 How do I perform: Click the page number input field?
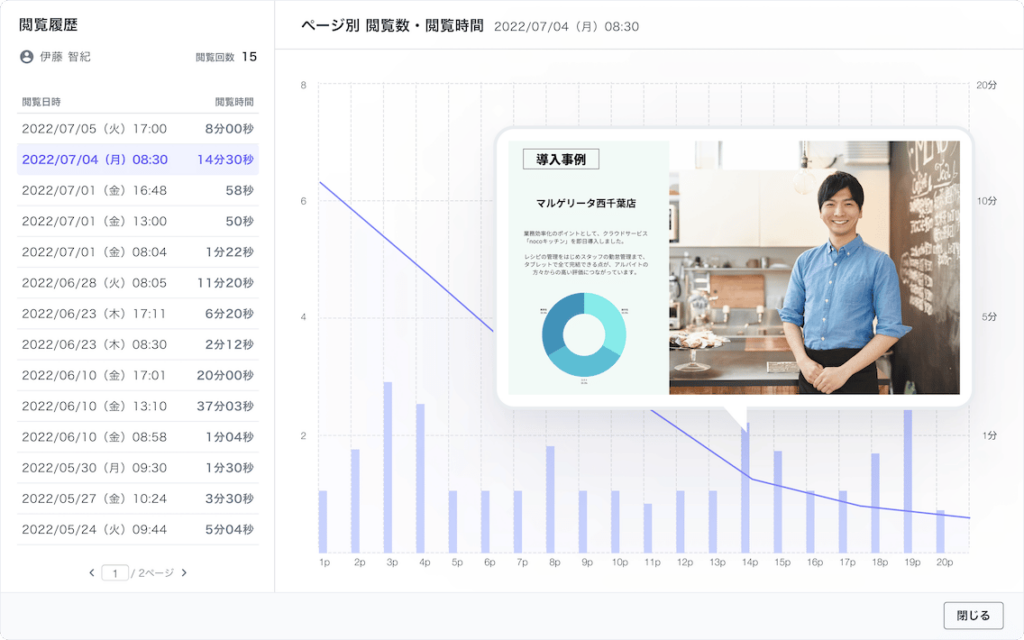(x=115, y=573)
